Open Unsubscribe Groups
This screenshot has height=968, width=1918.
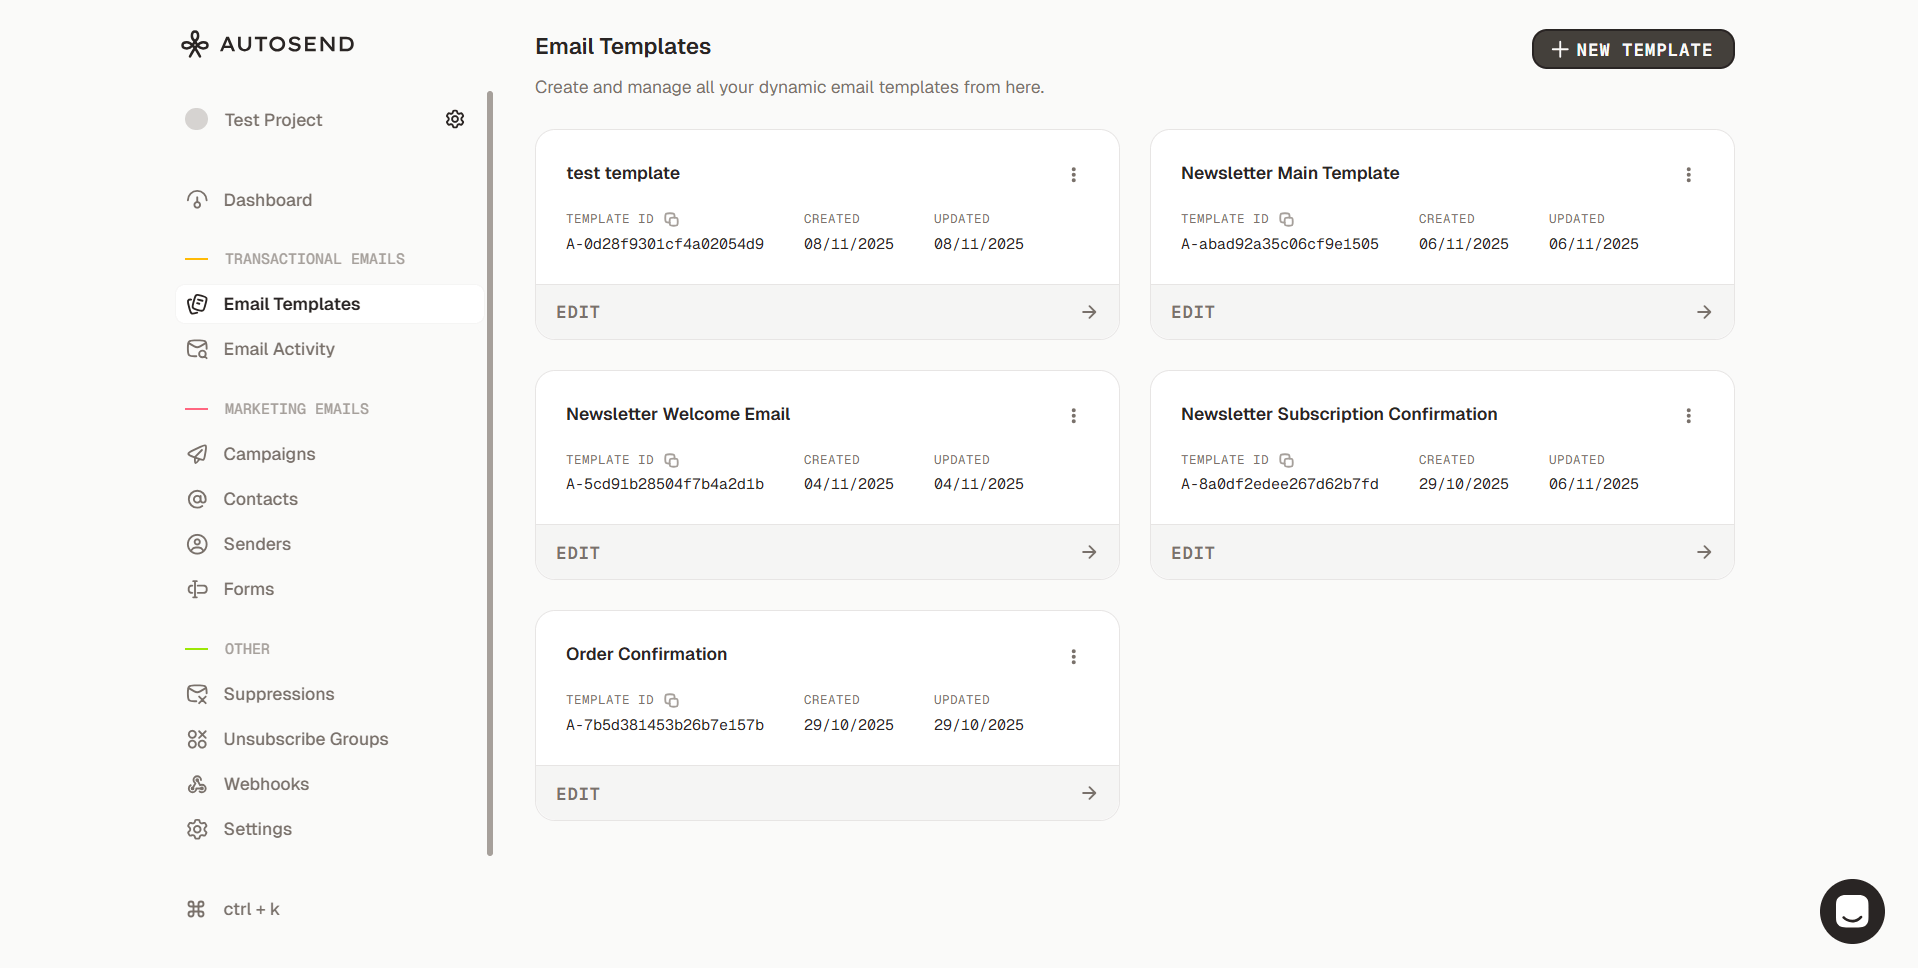(305, 738)
